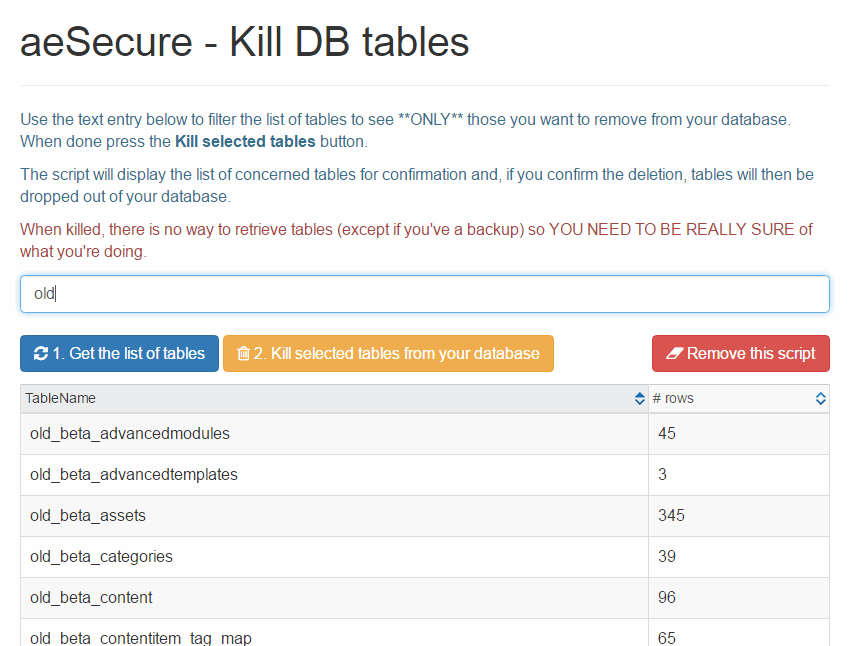Select the old_beta_advancedtemplates row
This screenshot has width=867, height=646.
pos(425,475)
